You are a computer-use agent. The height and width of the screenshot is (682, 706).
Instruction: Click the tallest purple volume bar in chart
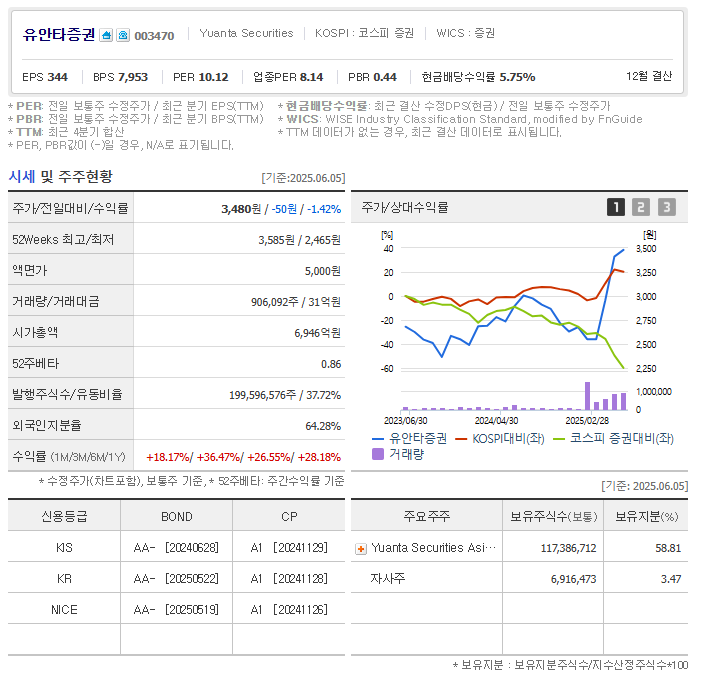tap(587, 396)
